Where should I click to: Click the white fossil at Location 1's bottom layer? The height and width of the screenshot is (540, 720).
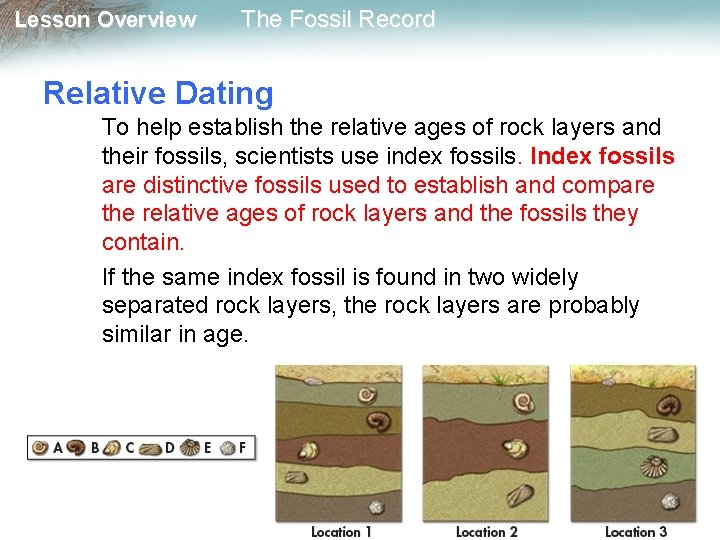point(377,507)
